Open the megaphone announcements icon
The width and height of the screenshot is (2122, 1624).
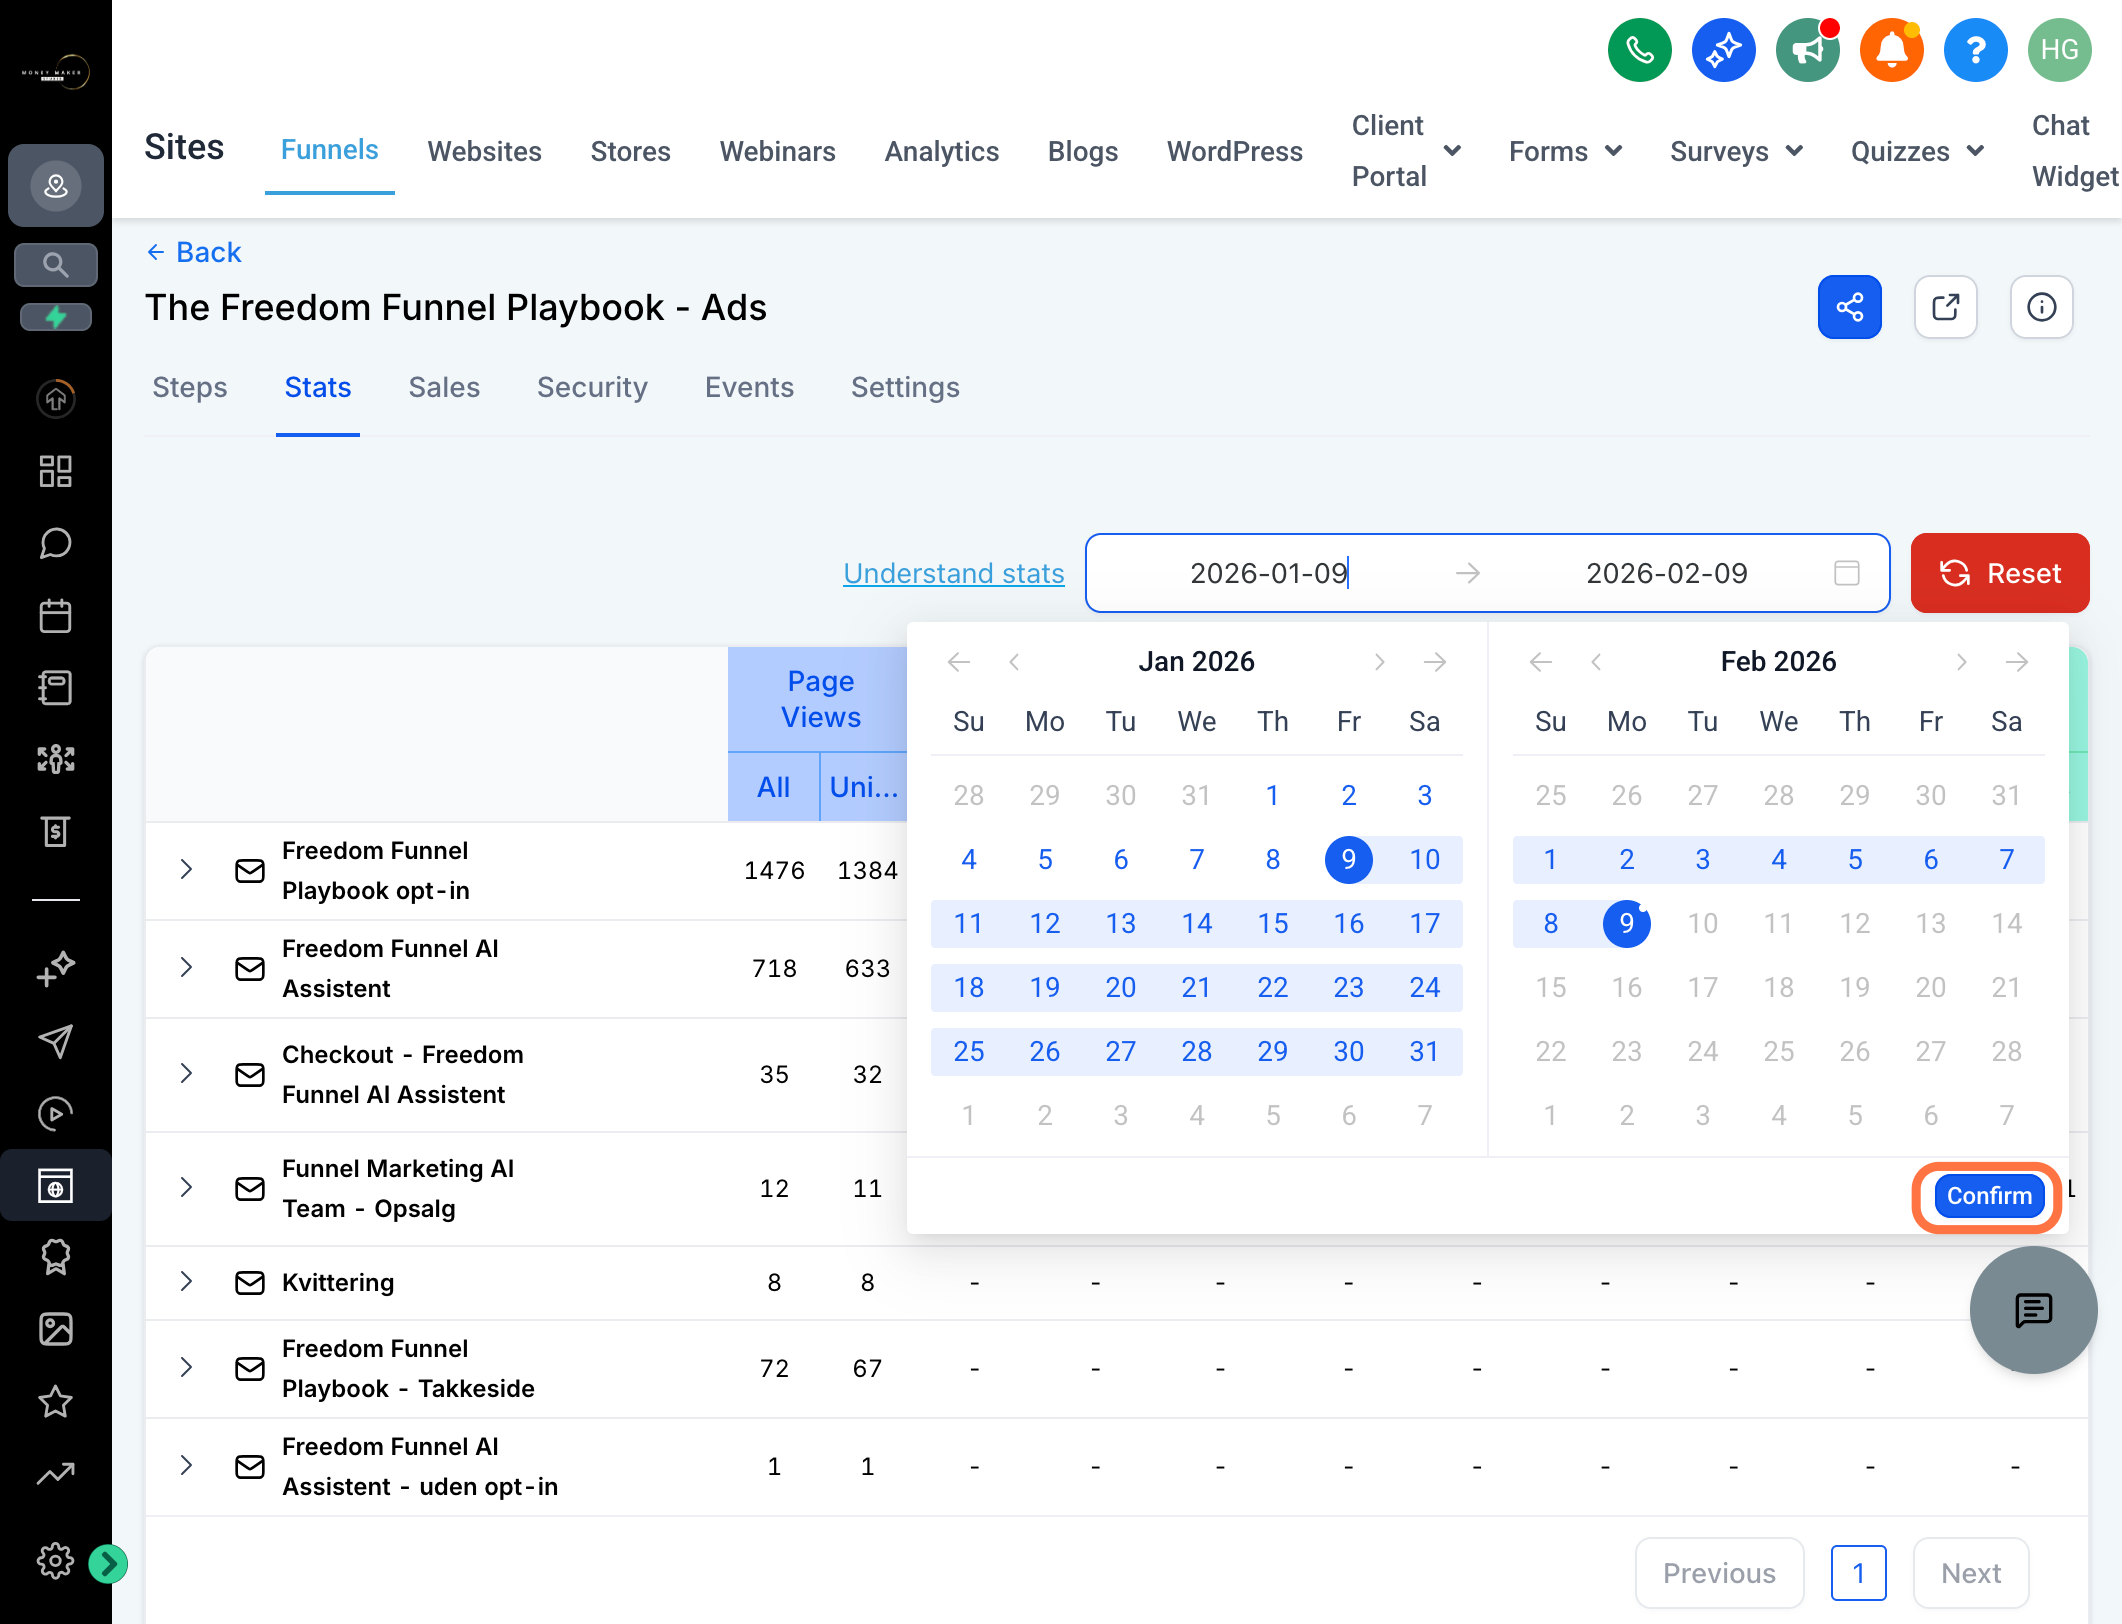(x=1807, y=50)
